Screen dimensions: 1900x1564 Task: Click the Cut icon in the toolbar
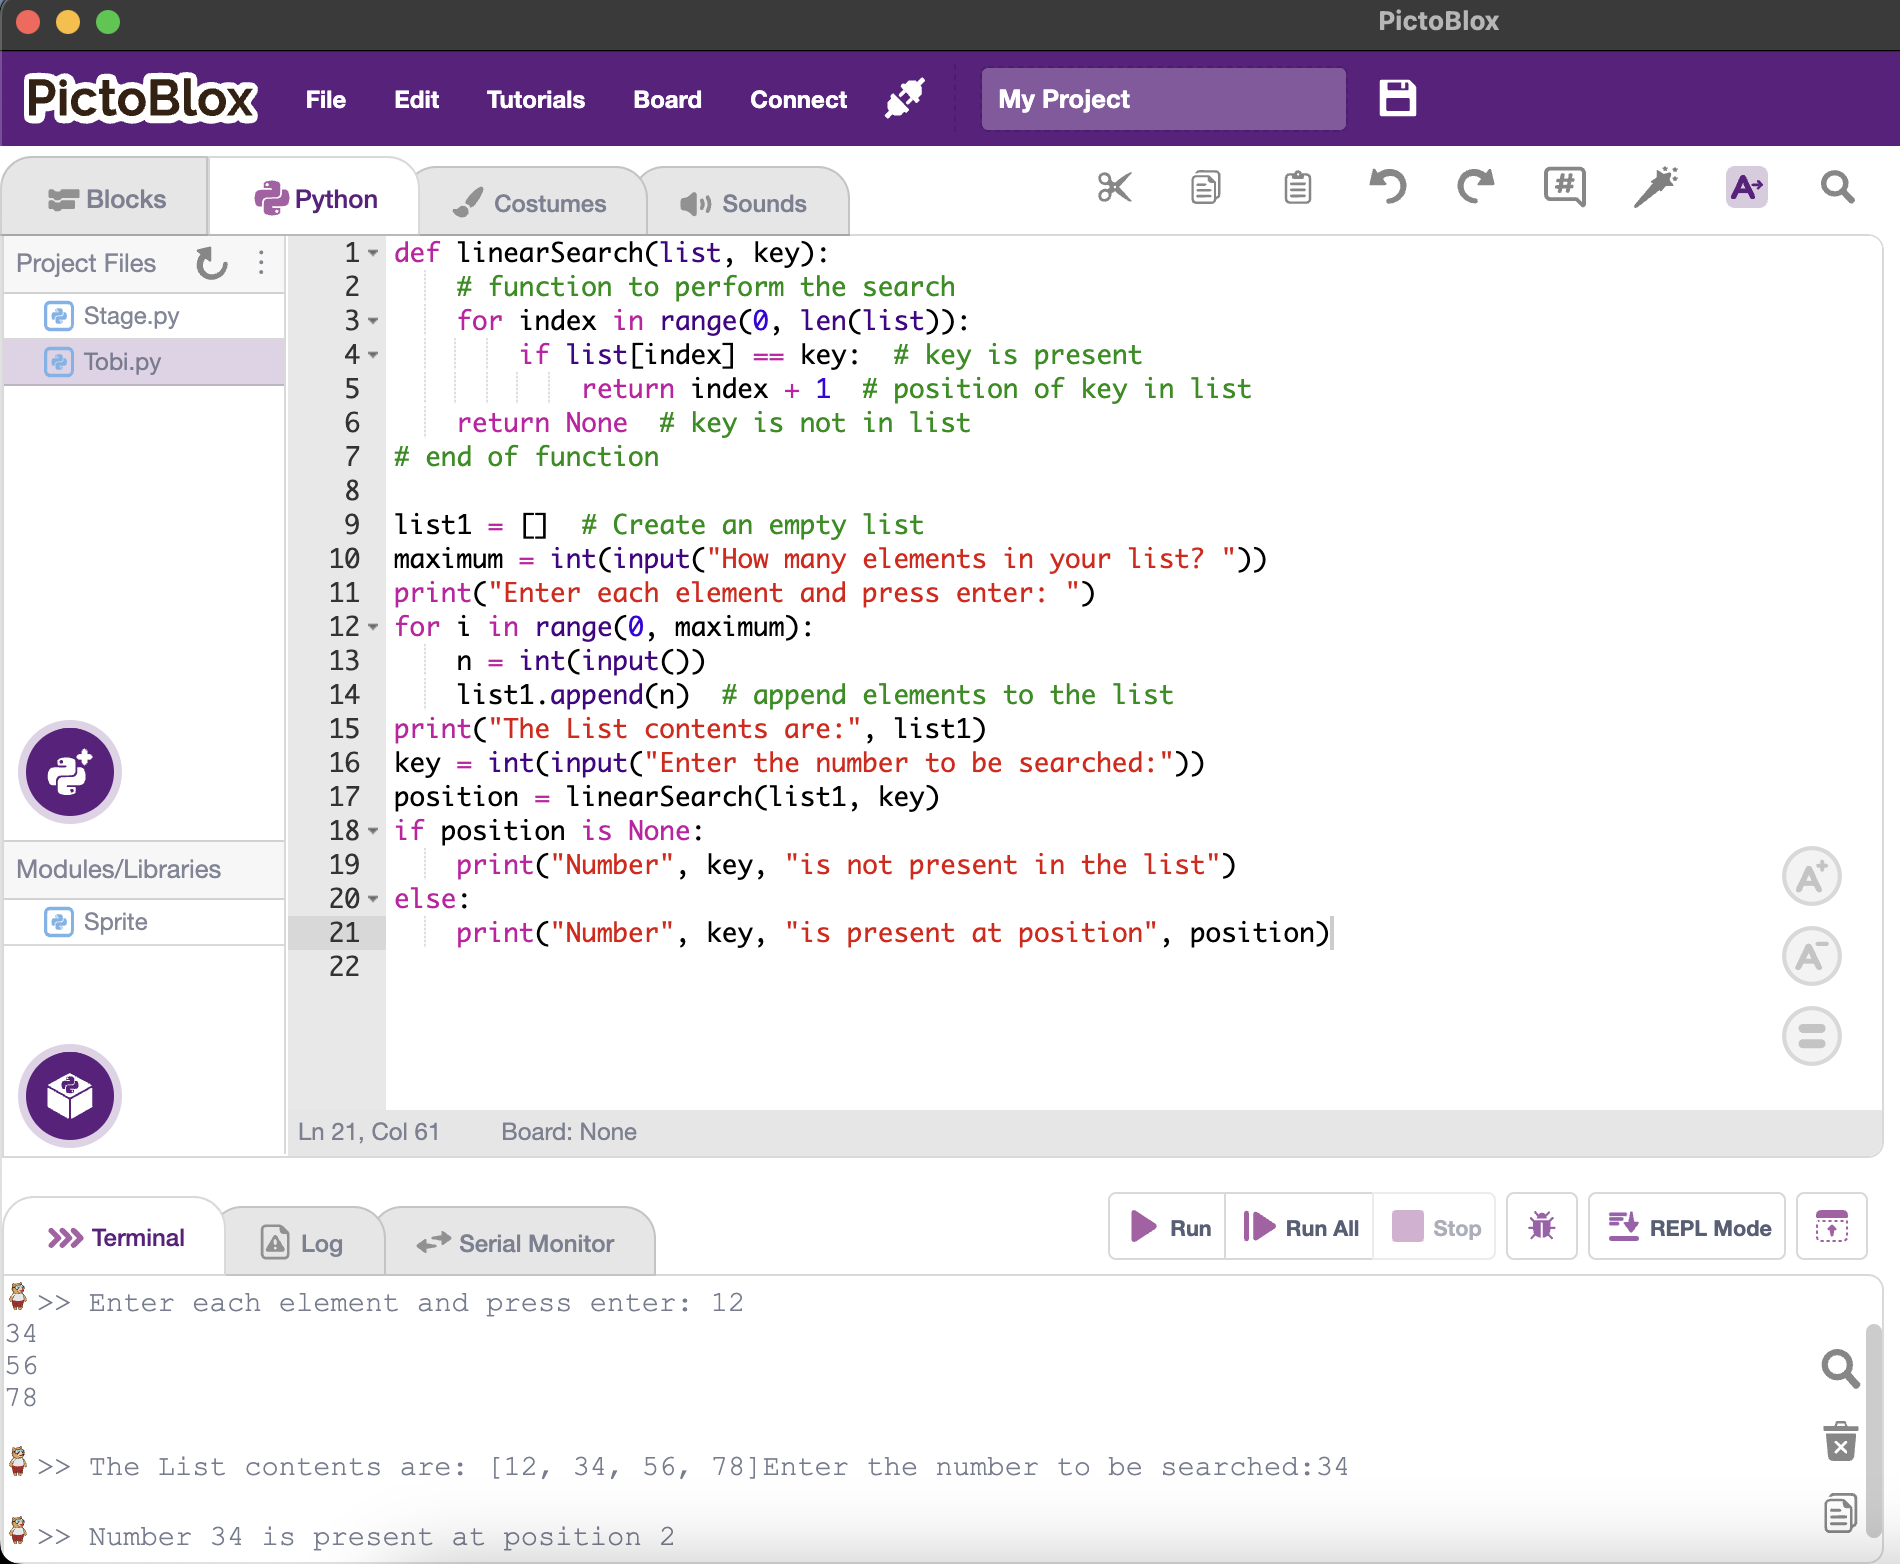click(1114, 186)
